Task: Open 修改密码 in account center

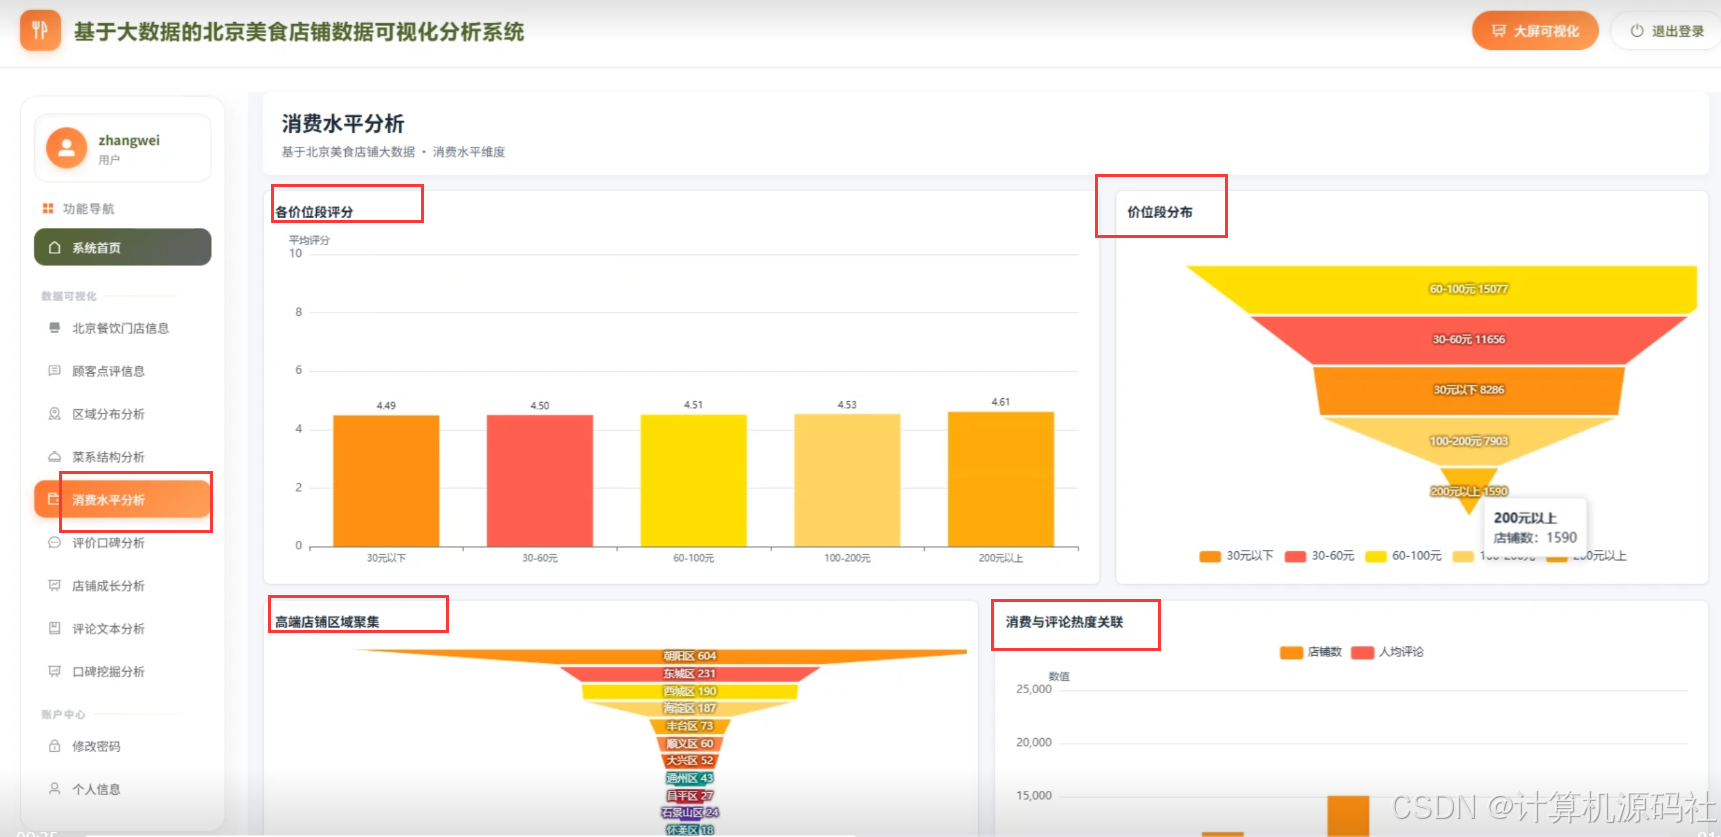Action: (122, 746)
